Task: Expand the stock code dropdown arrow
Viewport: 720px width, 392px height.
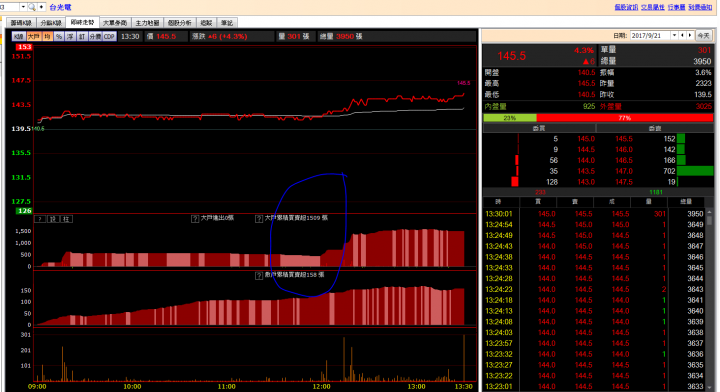Action: pos(23,7)
